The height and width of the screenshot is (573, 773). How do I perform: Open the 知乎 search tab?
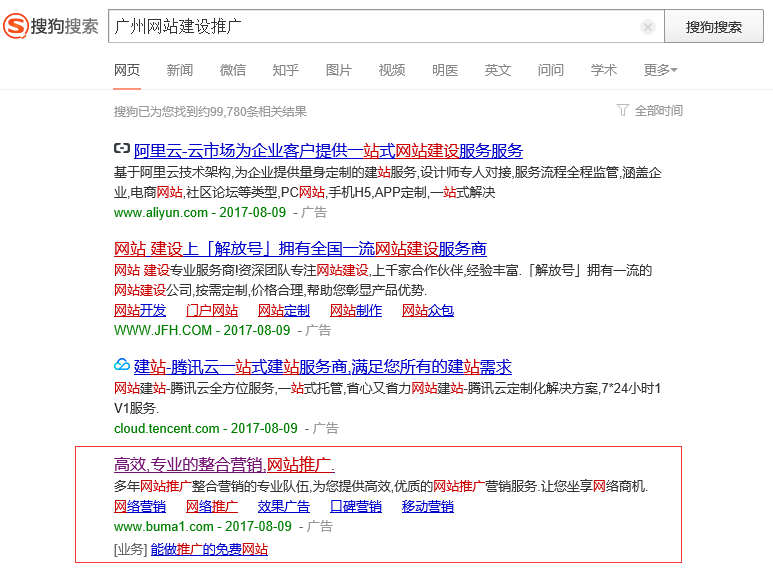[x=286, y=70]
